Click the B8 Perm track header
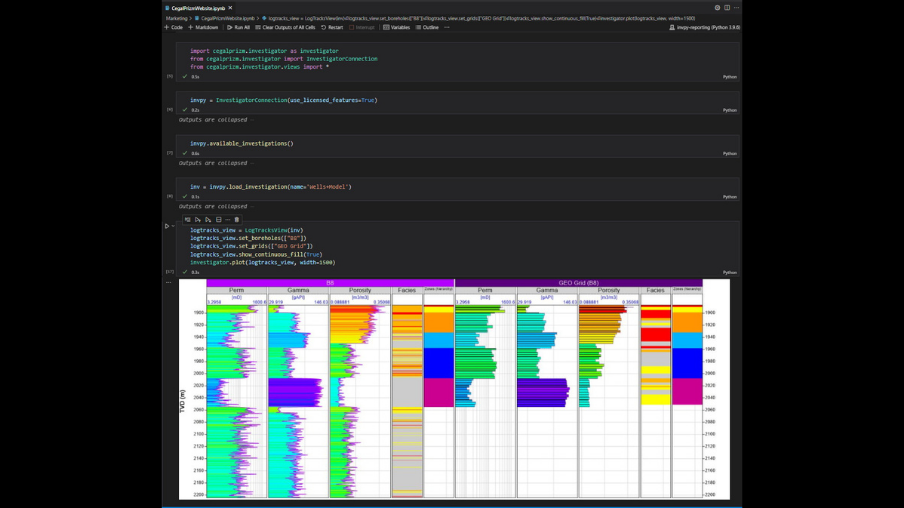This screenshot has width=904, height=508. click(236, 291)
